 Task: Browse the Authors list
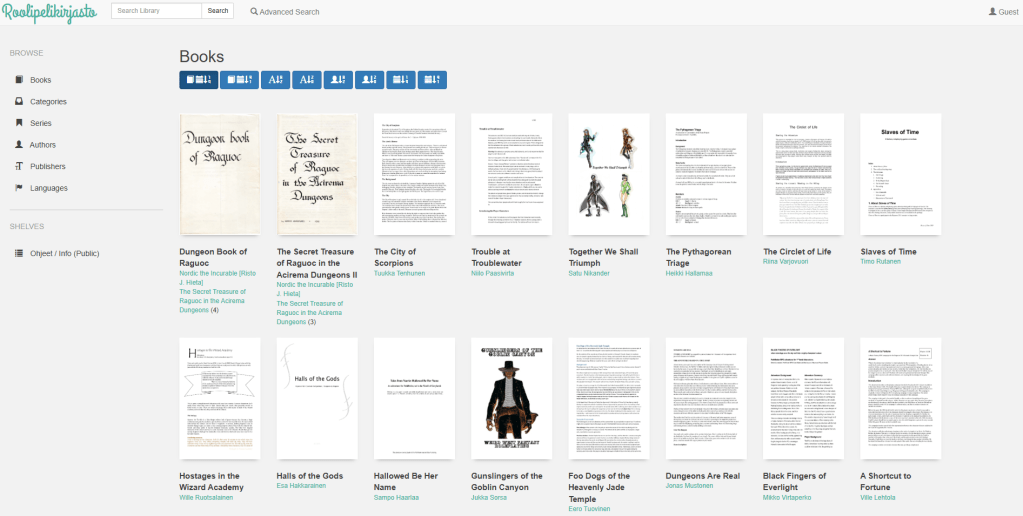pos(43,145)
